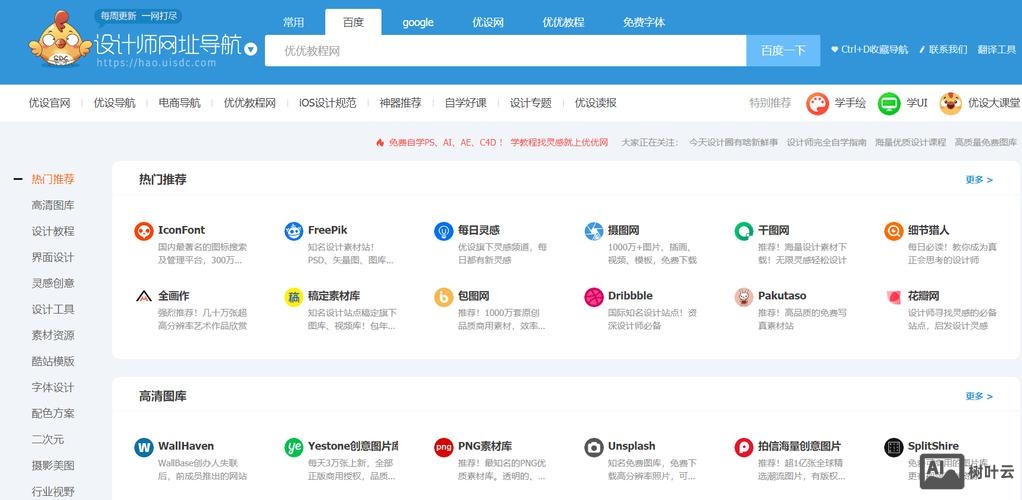Select 字体设计 in the sidebar
Viewport: 1022px width, 500px height.
coord(53,388)
